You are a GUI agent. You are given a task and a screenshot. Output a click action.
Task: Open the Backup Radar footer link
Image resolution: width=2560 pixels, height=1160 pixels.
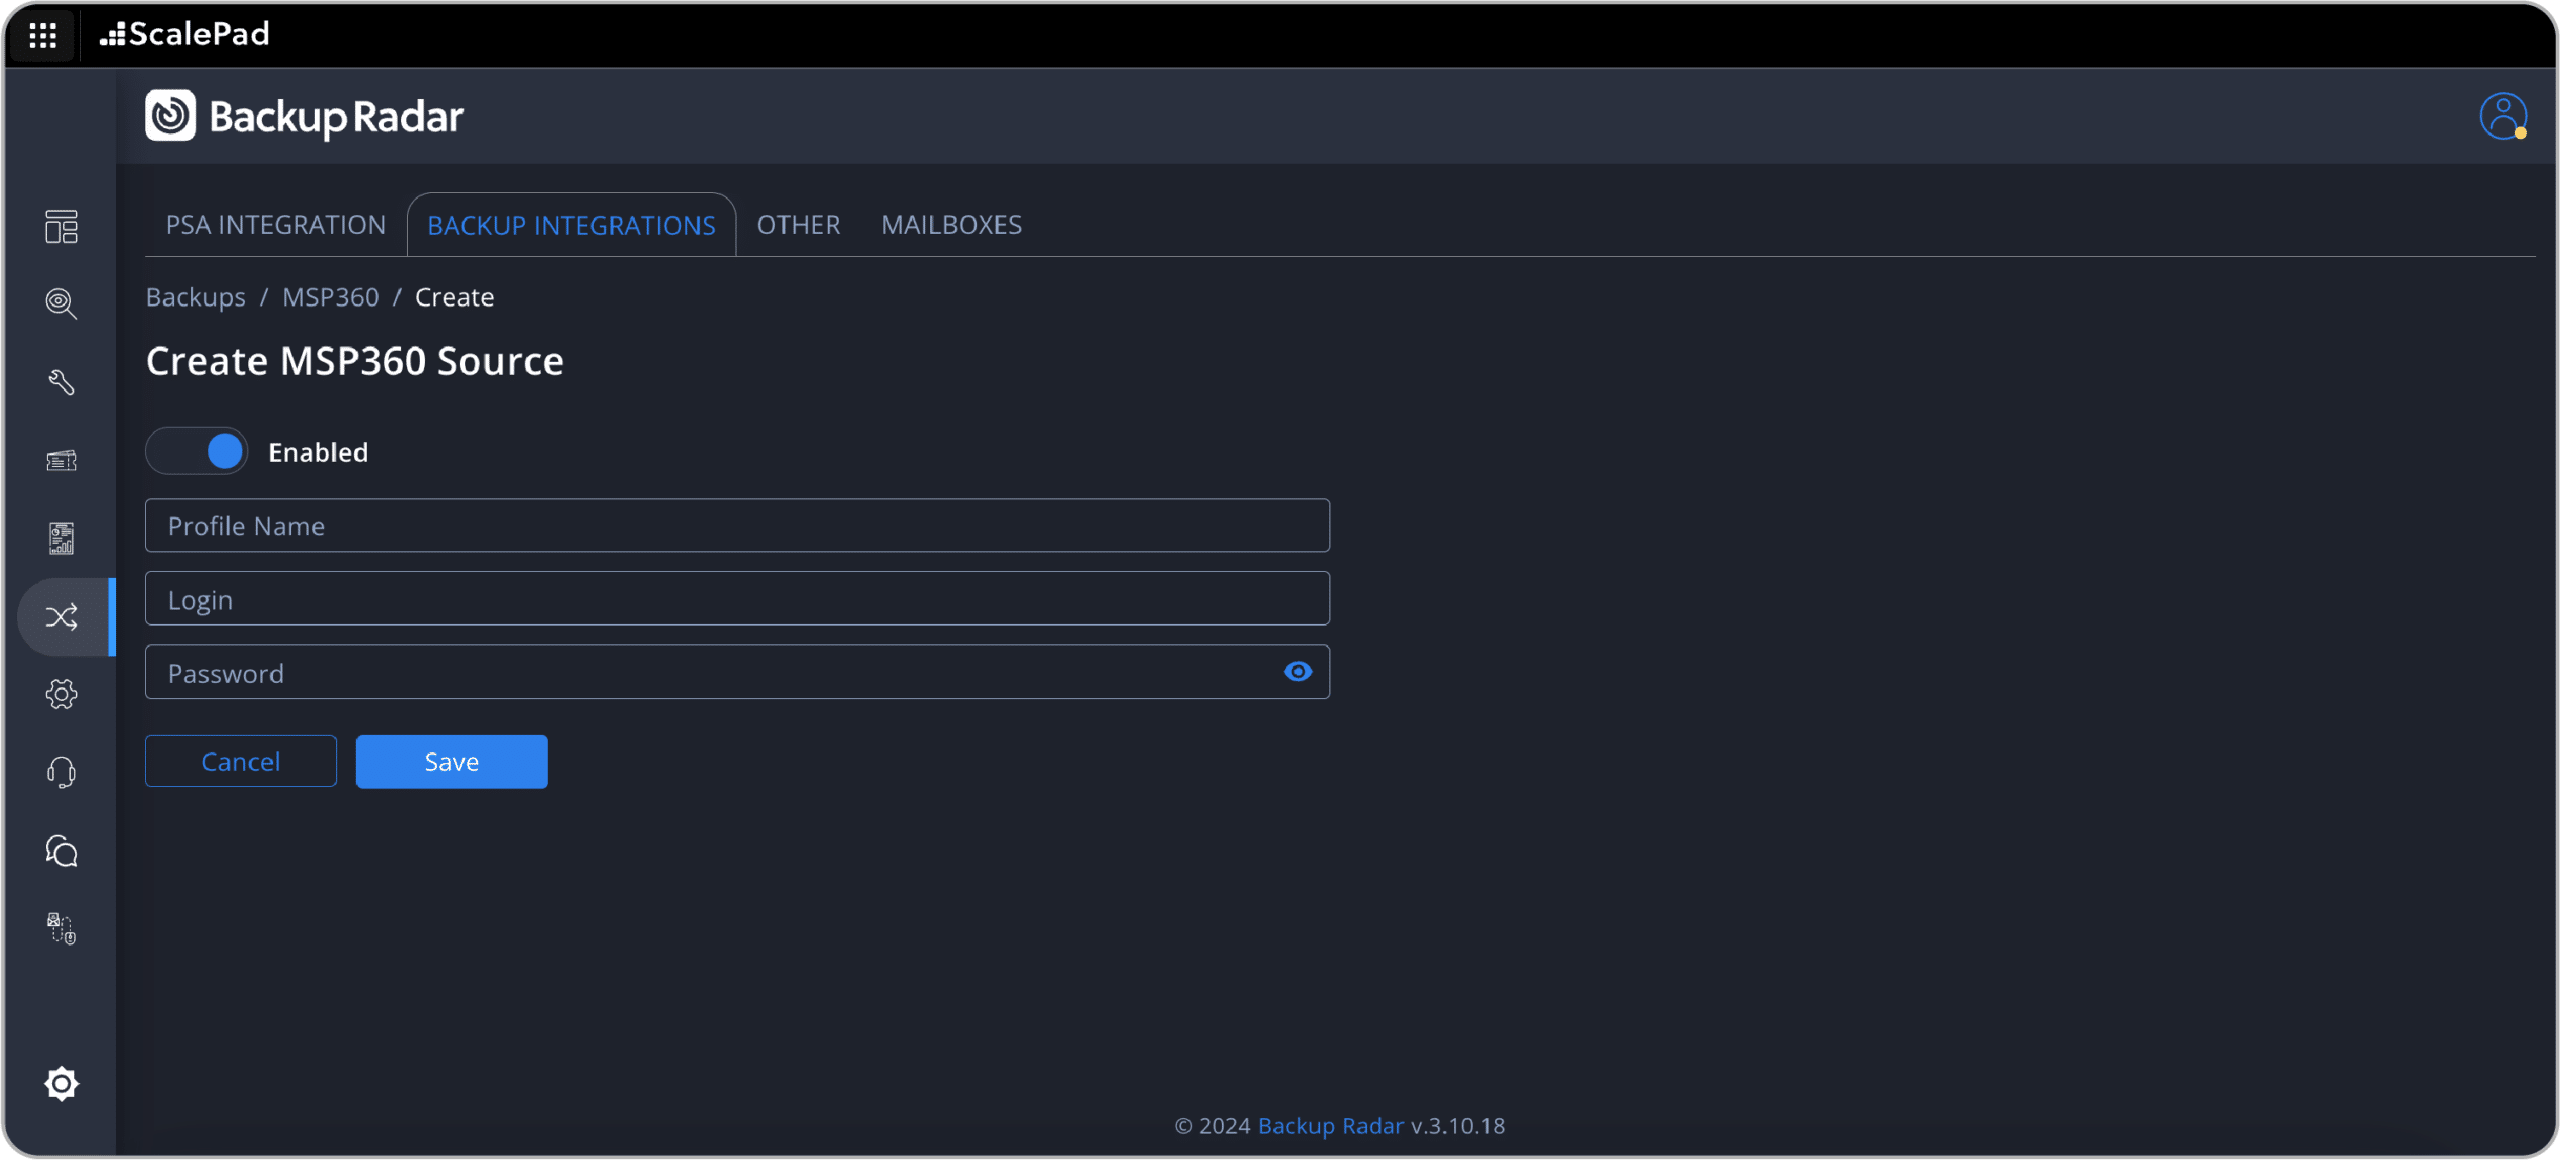tap(1330, 1126)
